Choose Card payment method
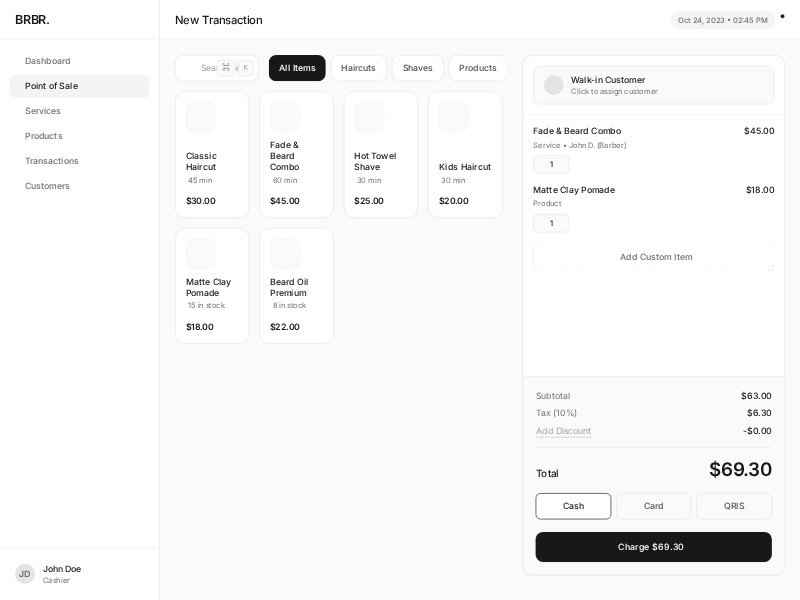Viewport: 800px width, 600px height. 653,506
